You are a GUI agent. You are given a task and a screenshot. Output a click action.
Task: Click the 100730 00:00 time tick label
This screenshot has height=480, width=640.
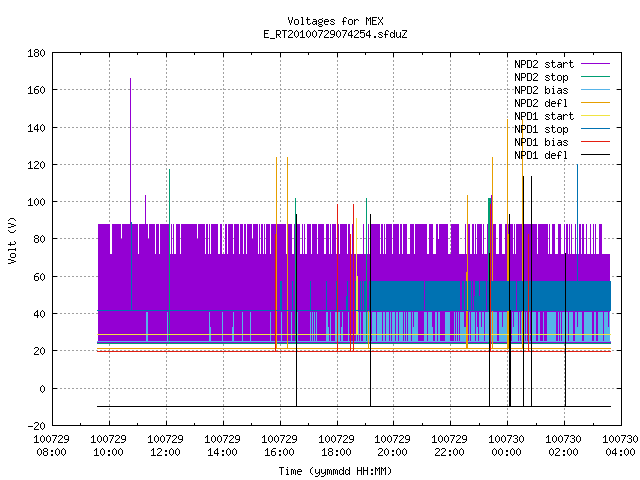pos(507,446)
